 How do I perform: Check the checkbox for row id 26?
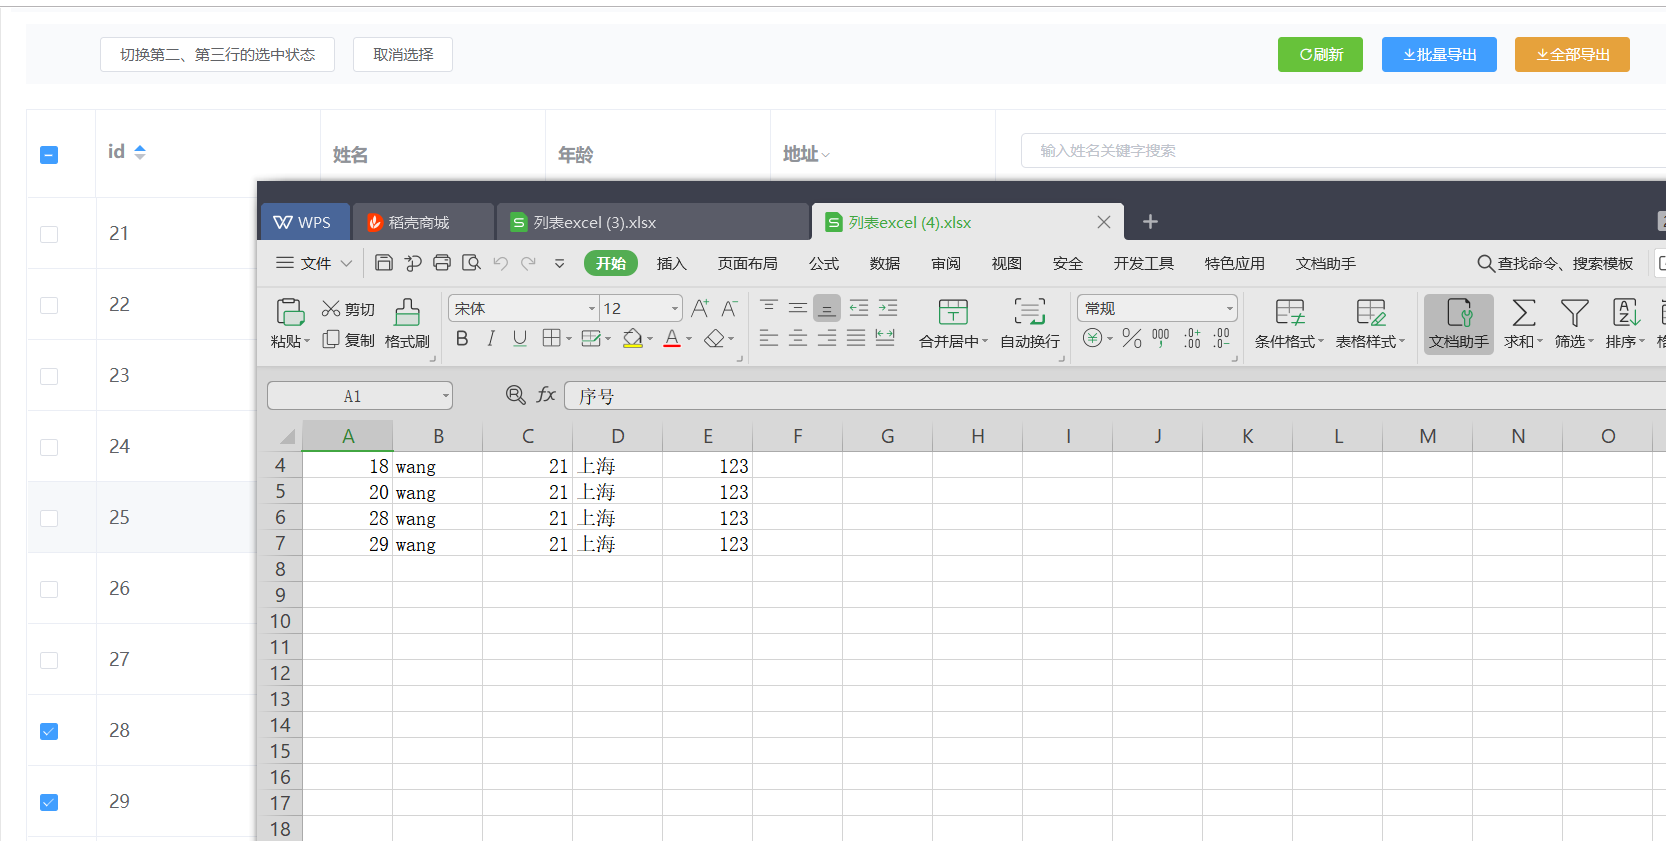[49, 589]
